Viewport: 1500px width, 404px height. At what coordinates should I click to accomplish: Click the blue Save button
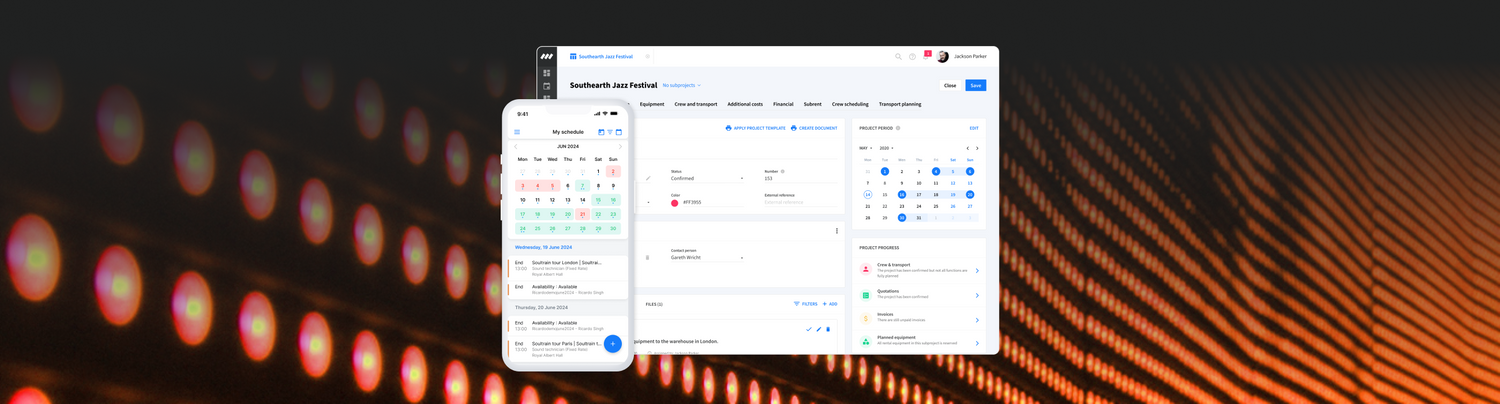pos(975,85)
